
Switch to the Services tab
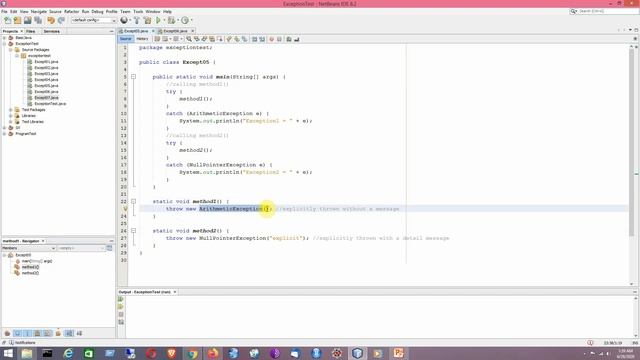[51, 31]
